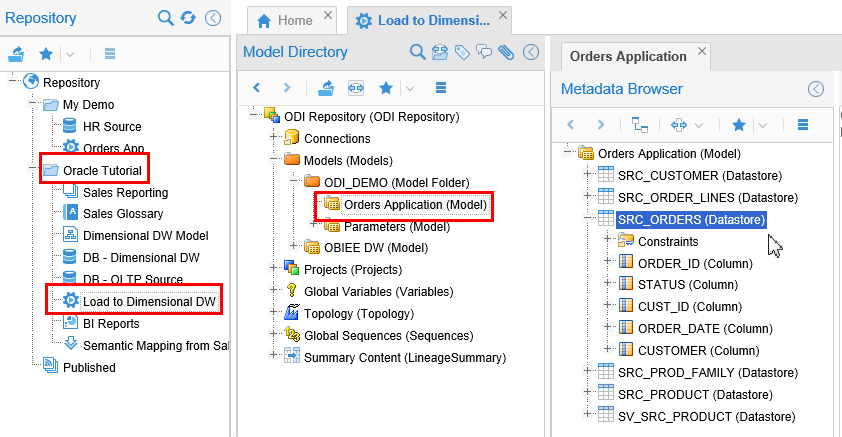Click the Model Directory tag icon

(x=462, y=52)
